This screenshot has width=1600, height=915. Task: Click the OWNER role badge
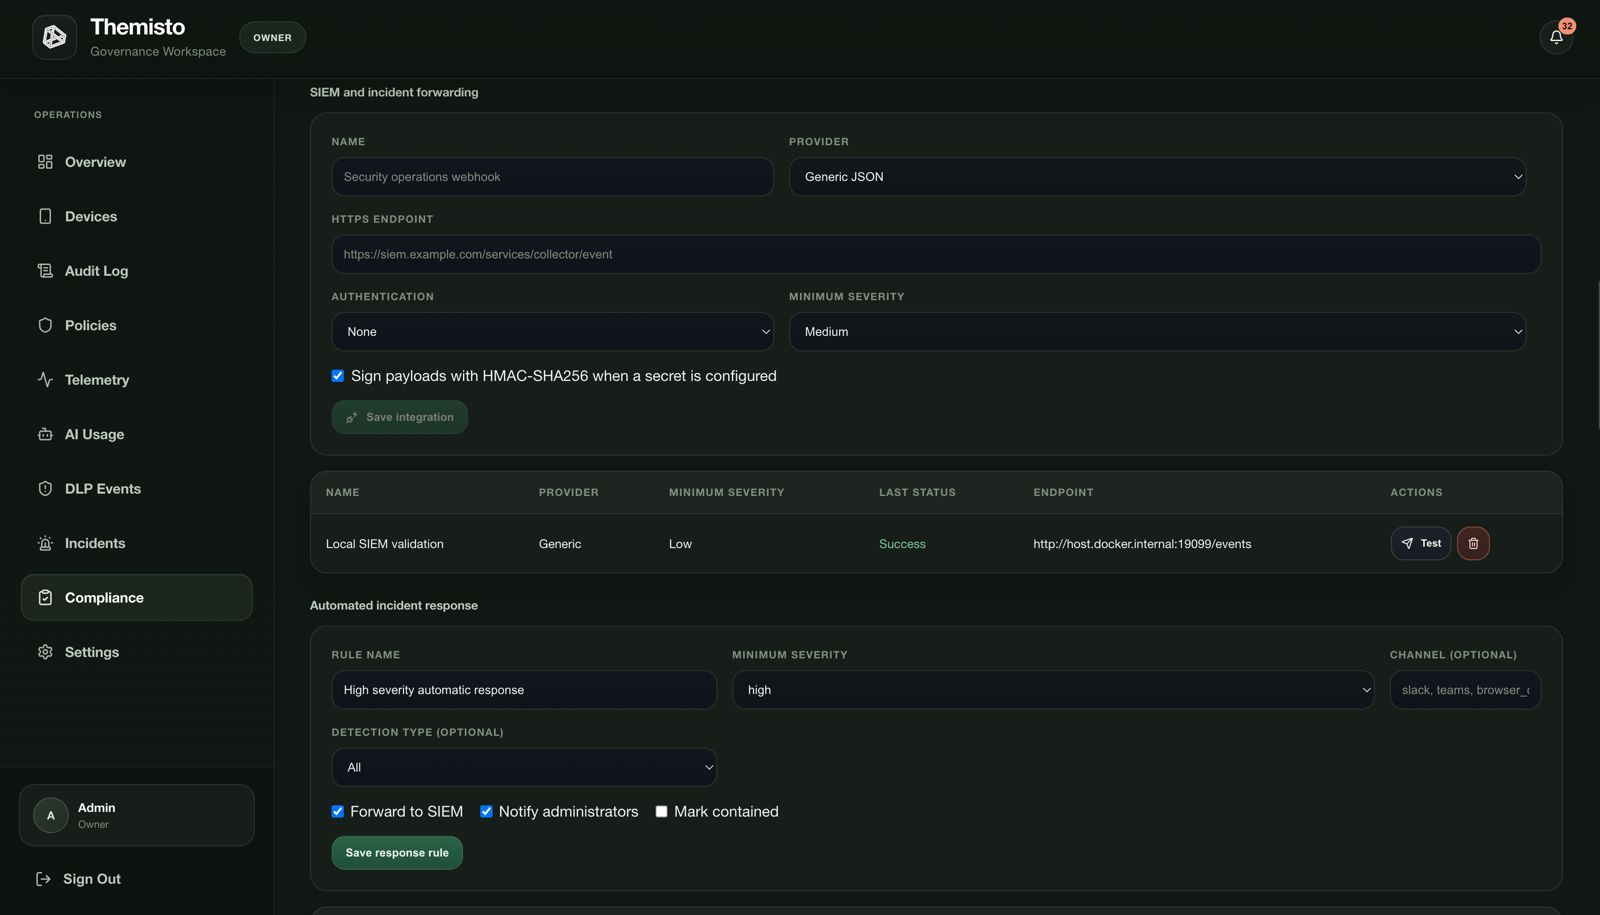pyautogui.click(x=272, y=38)
